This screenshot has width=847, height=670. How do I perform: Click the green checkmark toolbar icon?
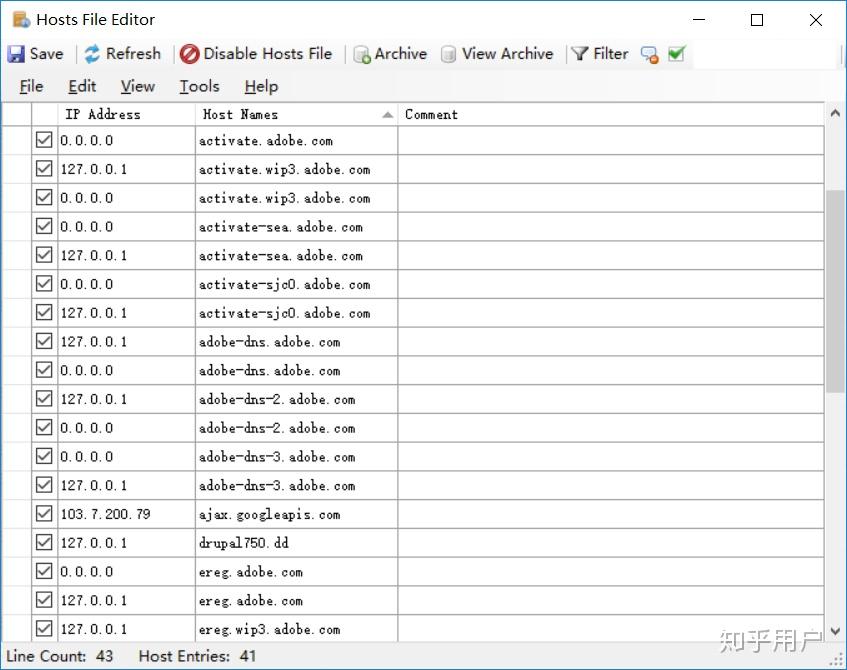676,54
